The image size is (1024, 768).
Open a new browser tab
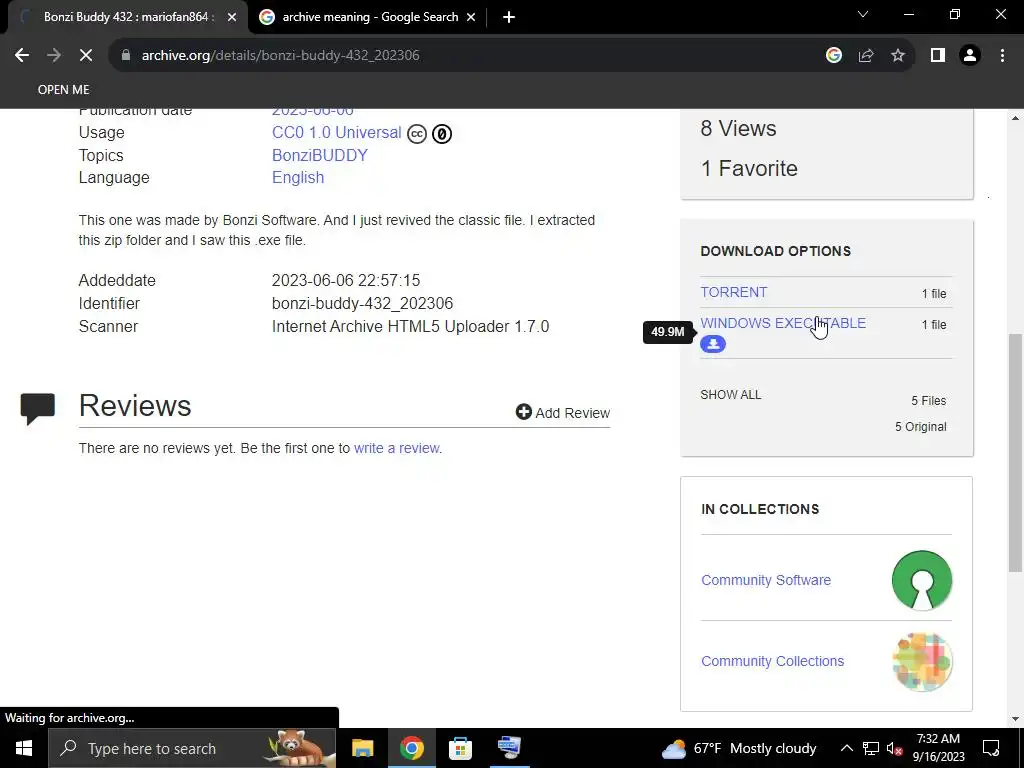click(509, 17)
